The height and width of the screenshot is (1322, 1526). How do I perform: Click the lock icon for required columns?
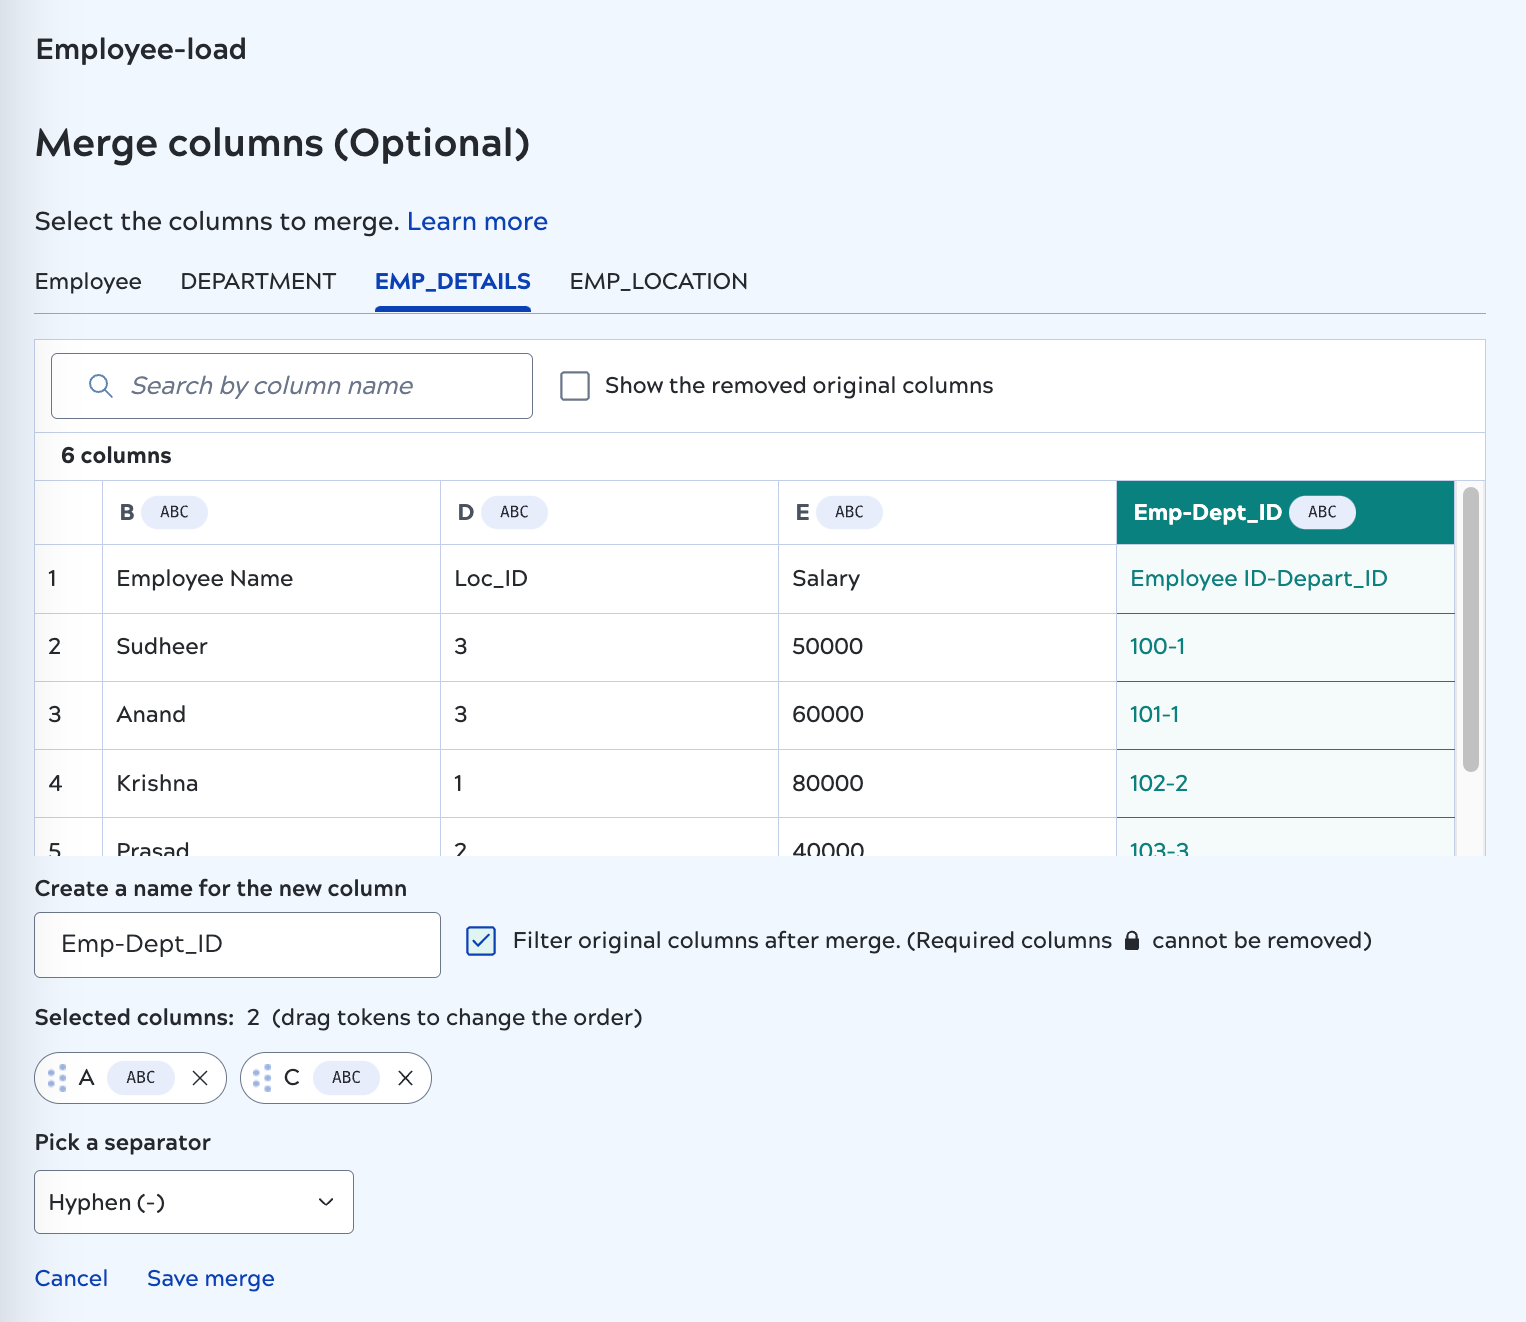tap(1132, 941)
